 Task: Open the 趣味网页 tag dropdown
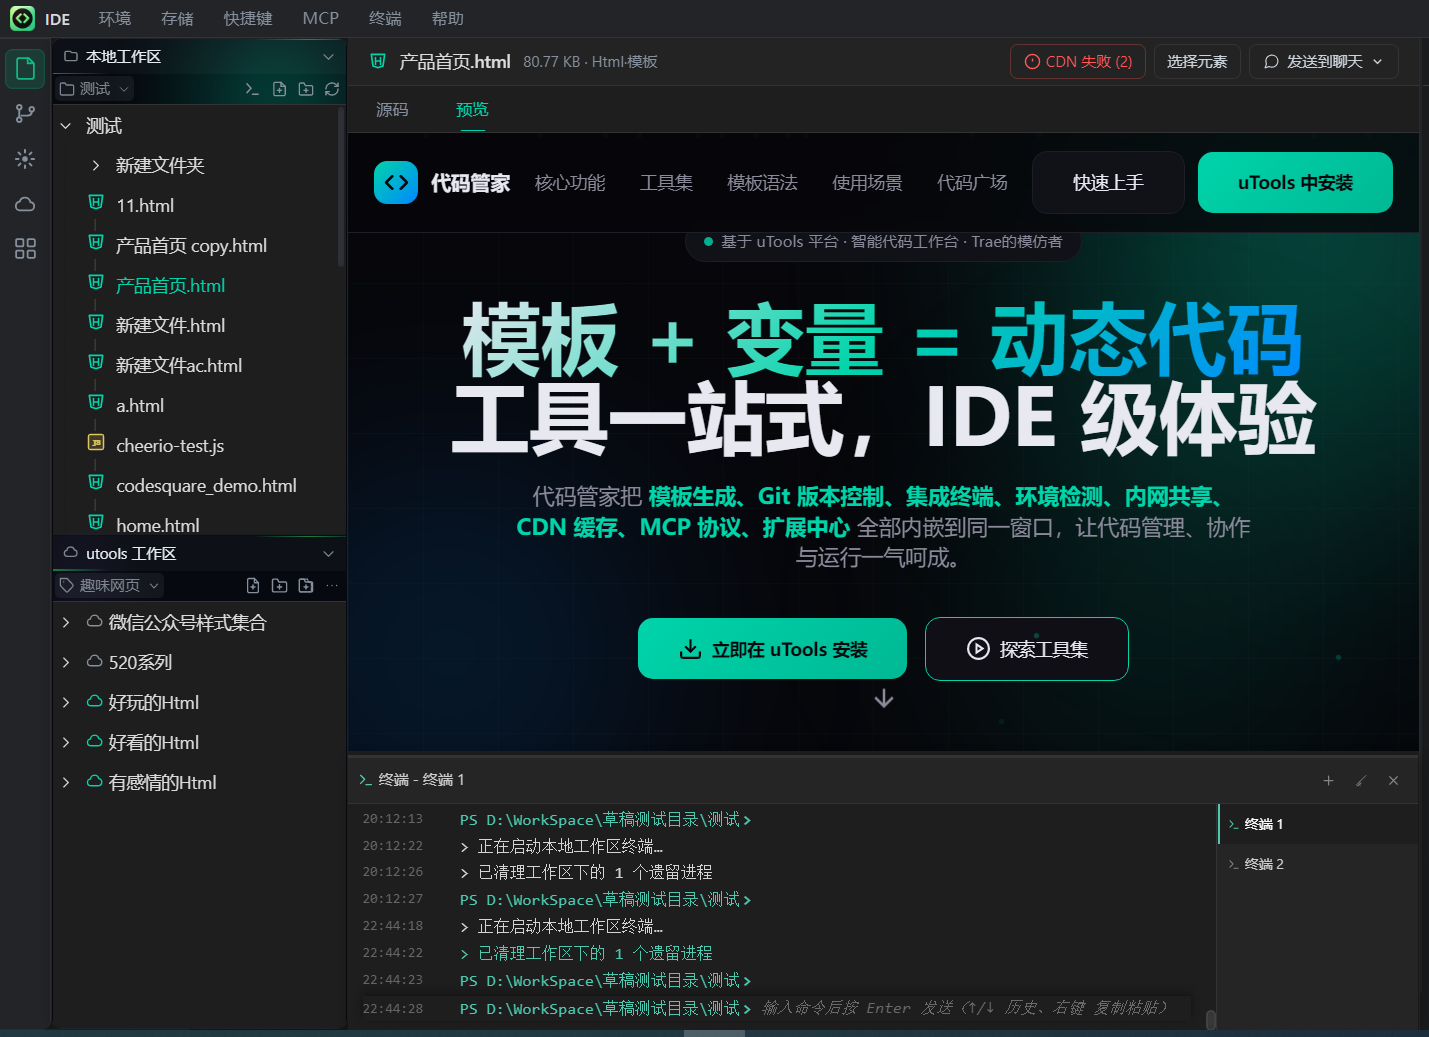pos(109,585)
